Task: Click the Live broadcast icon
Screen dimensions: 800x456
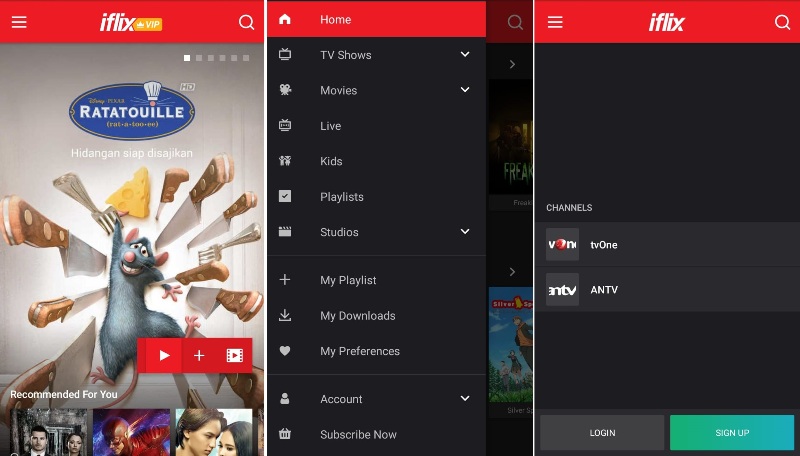Action: tap(285, 125)
